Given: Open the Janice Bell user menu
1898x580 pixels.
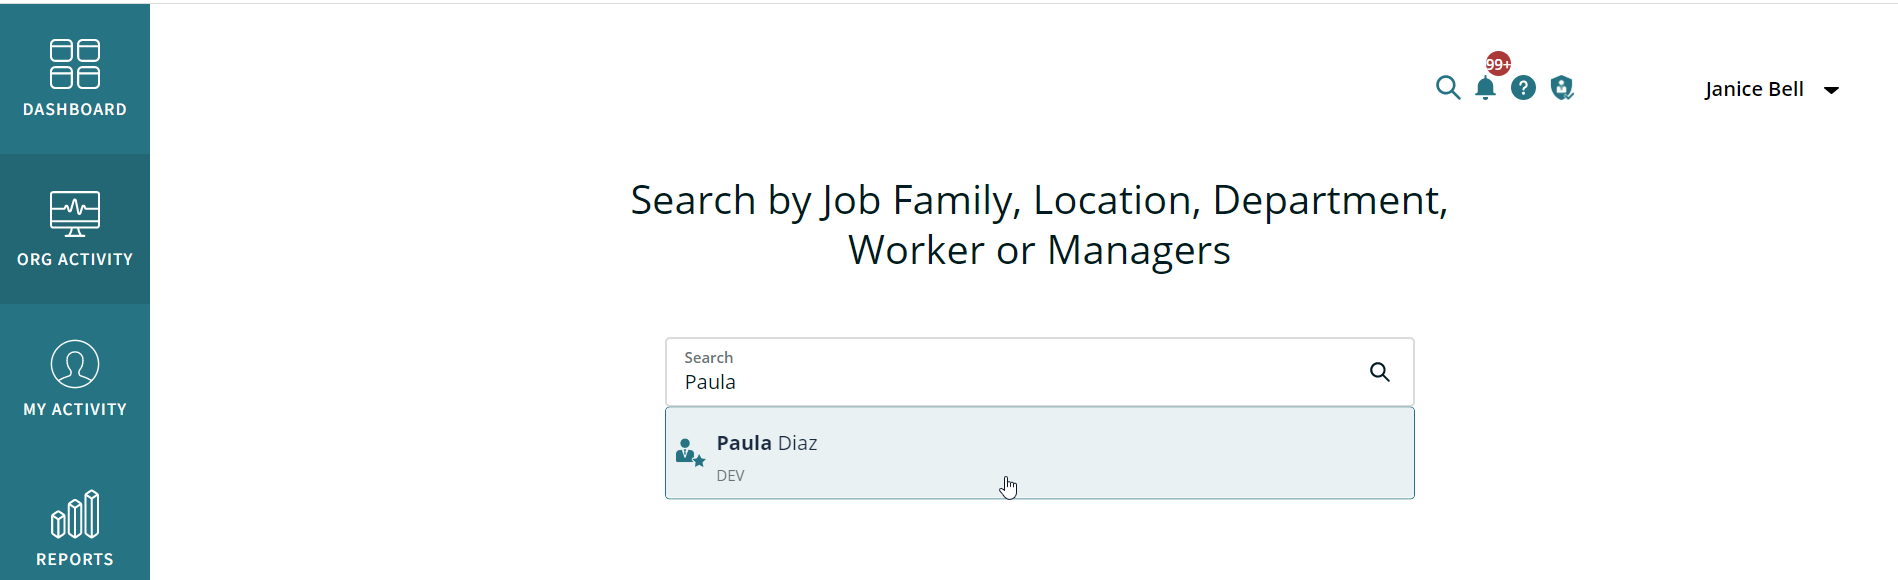Looking at the screenshot, I should (x=1772, y=89).
